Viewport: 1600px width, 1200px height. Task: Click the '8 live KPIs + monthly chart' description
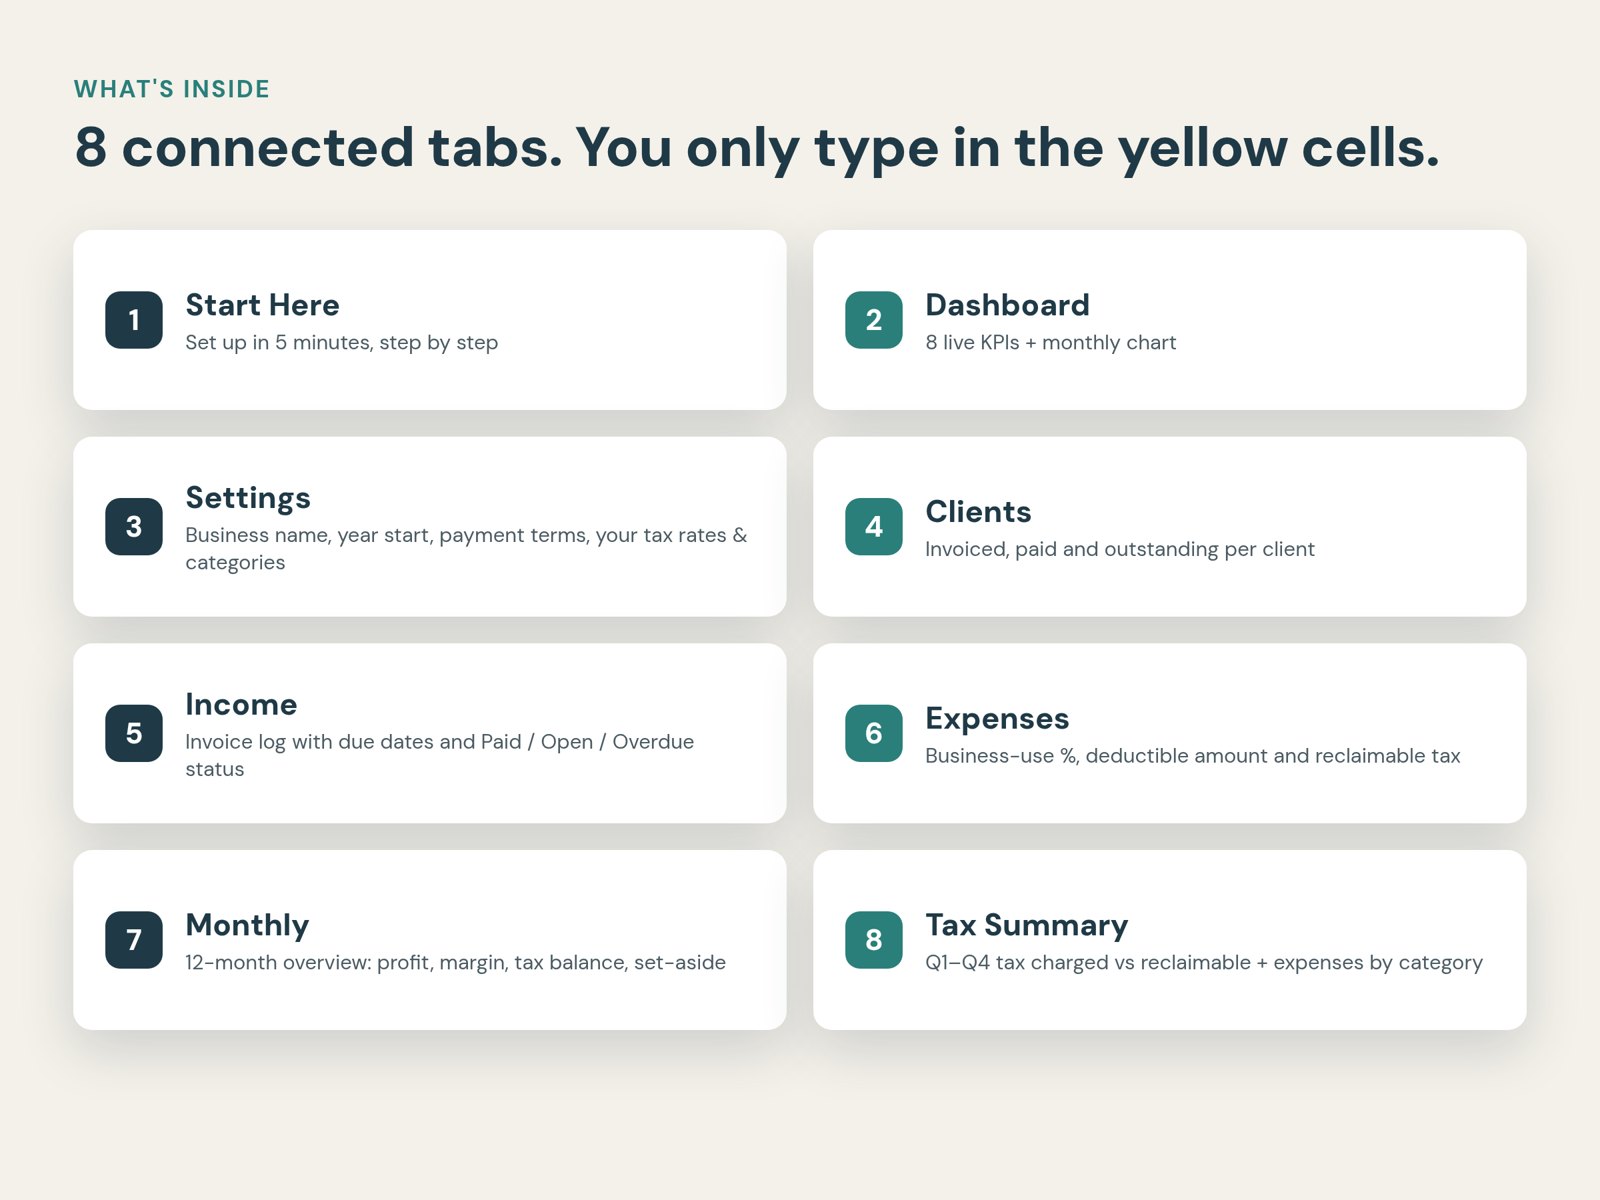[1050, 343]
